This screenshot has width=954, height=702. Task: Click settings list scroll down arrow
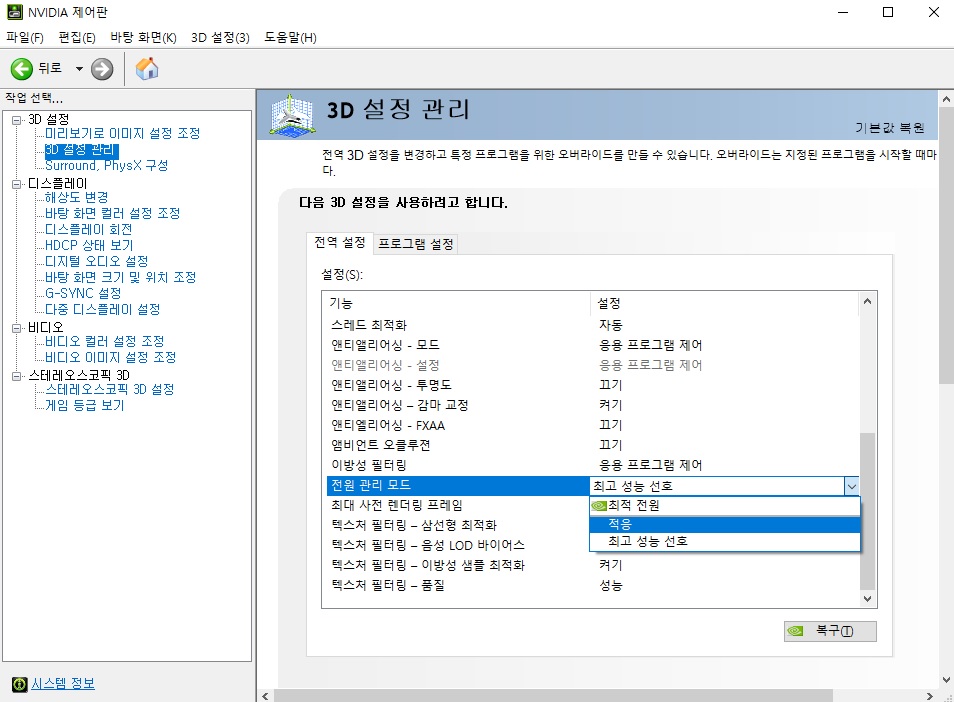click(868, 599)
